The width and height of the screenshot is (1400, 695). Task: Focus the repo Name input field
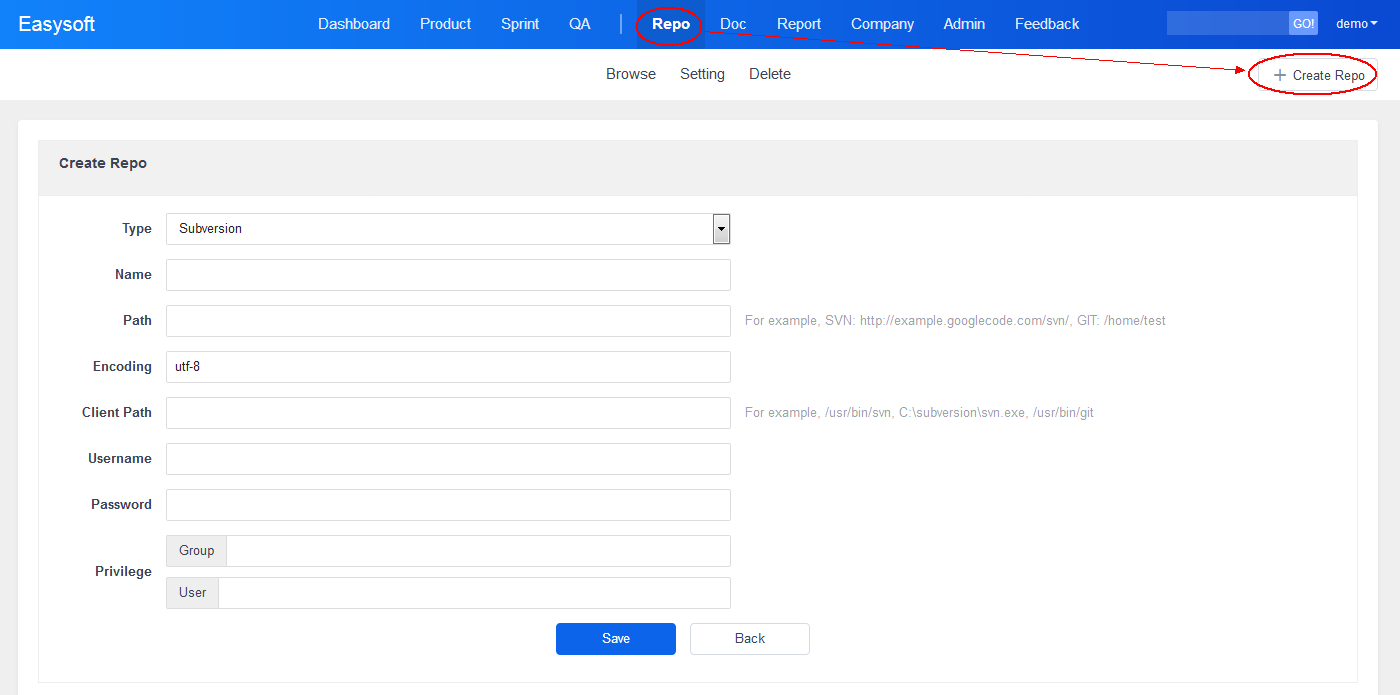click(448, 275)
